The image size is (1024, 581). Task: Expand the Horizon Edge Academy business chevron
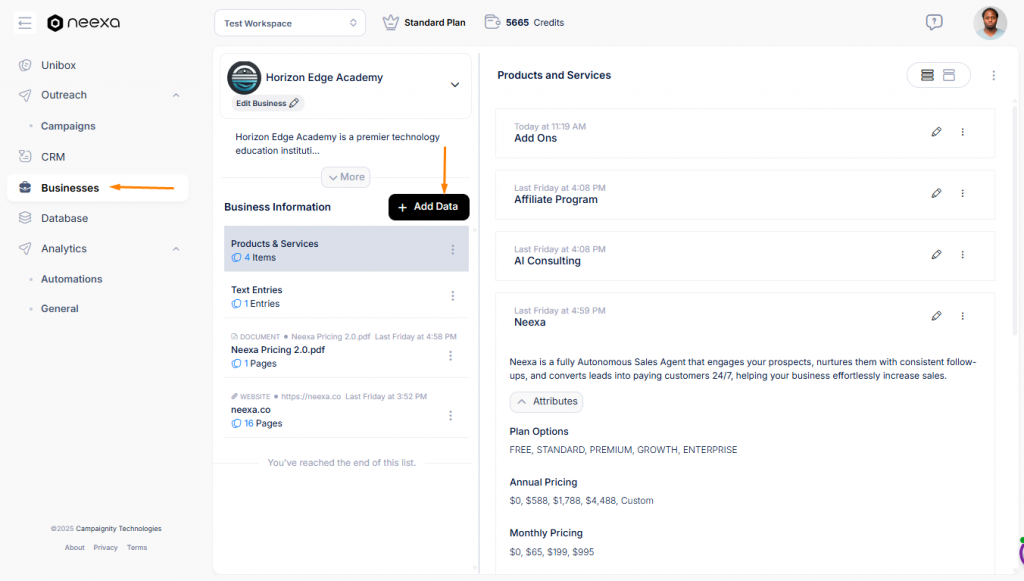click(x=455, y=85)
